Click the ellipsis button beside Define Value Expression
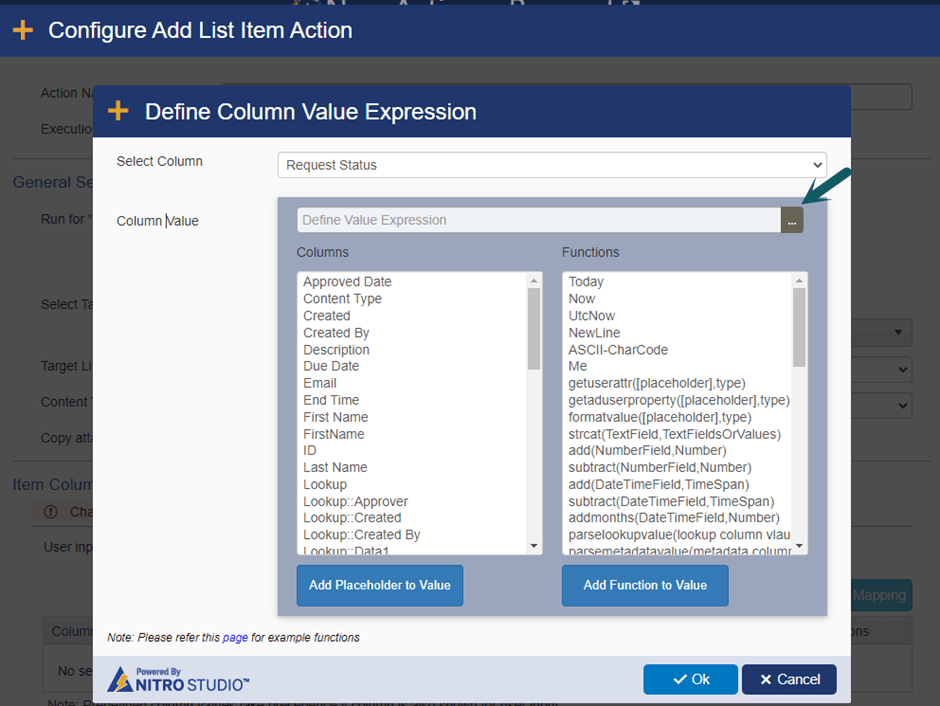The width and height of the screenshot is (940, 706). pos(791,221)
